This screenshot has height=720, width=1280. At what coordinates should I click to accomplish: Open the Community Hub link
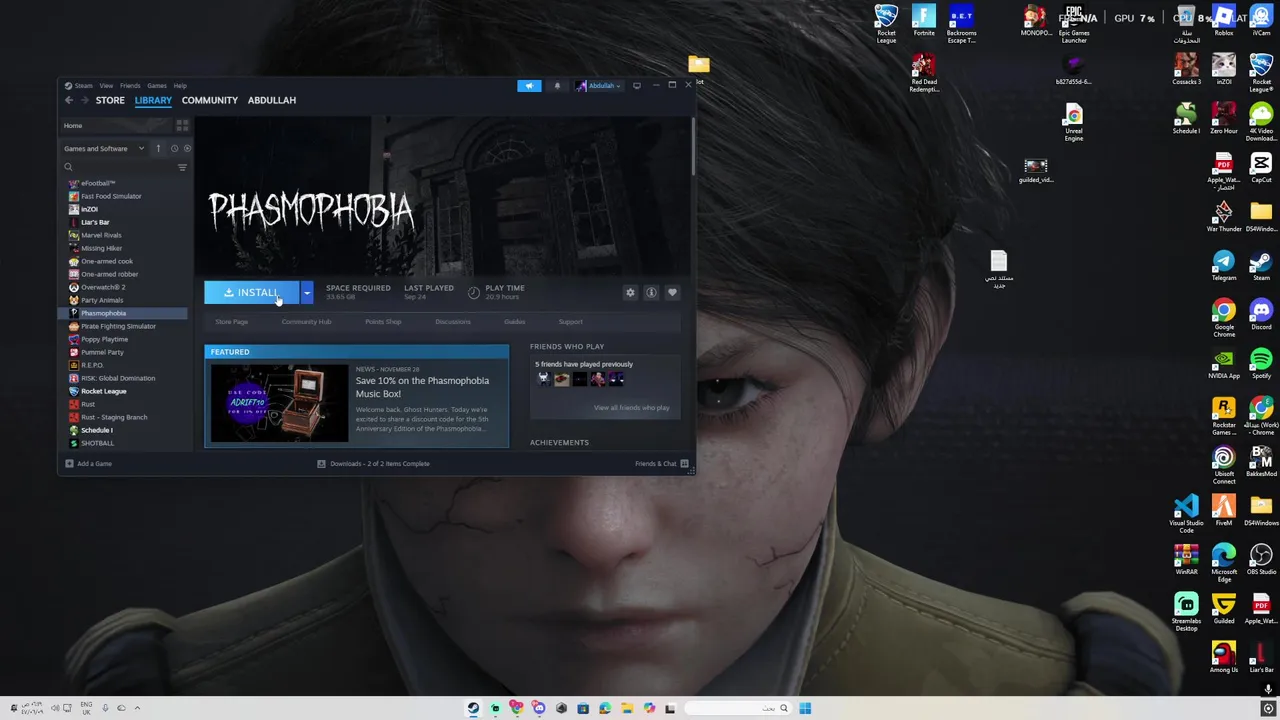[306, 322]
